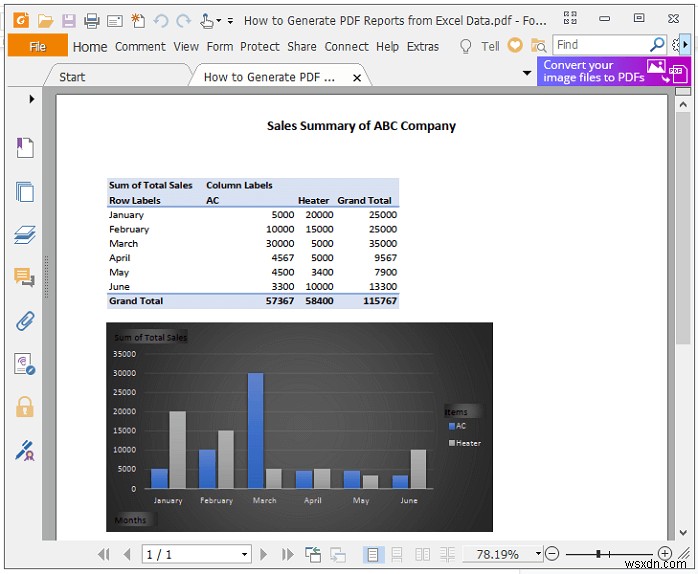Redo the last action

click(183, 20)
